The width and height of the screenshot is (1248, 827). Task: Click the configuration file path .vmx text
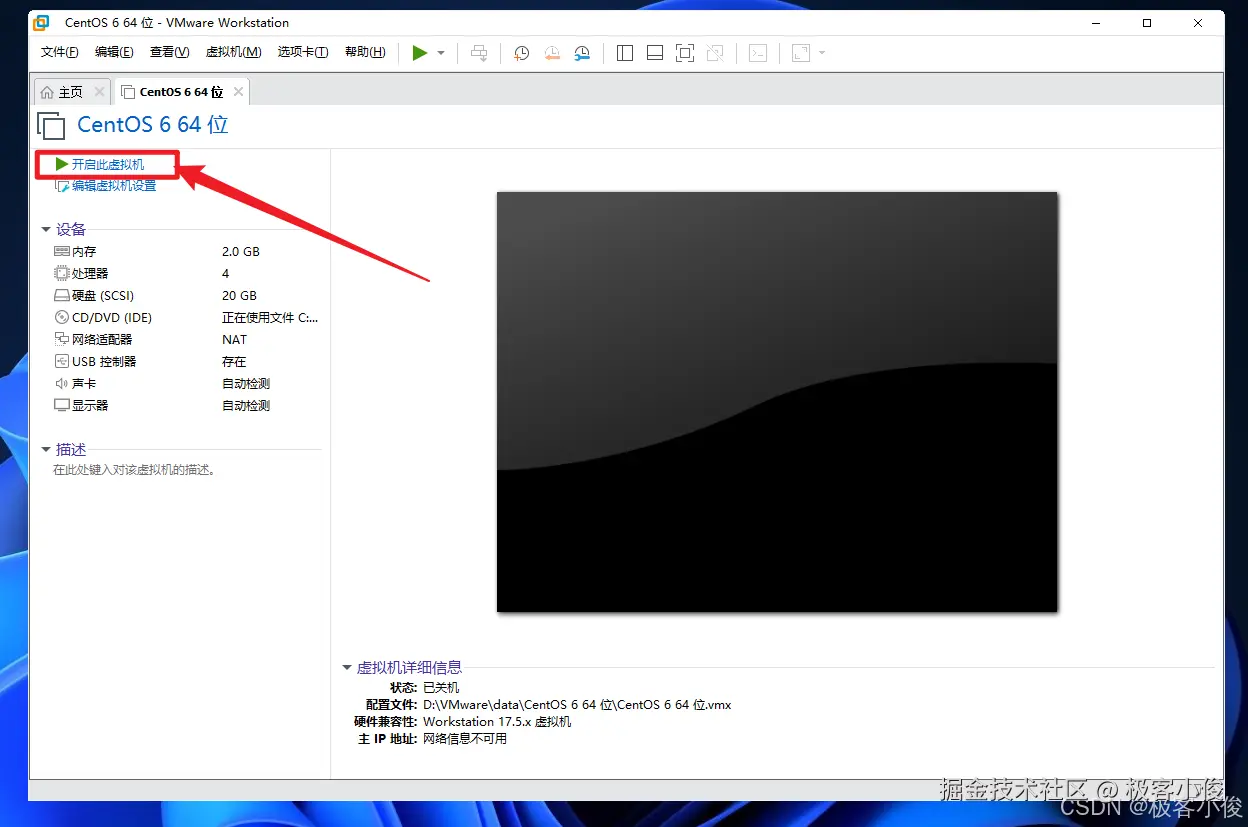[x=577, y=705]
